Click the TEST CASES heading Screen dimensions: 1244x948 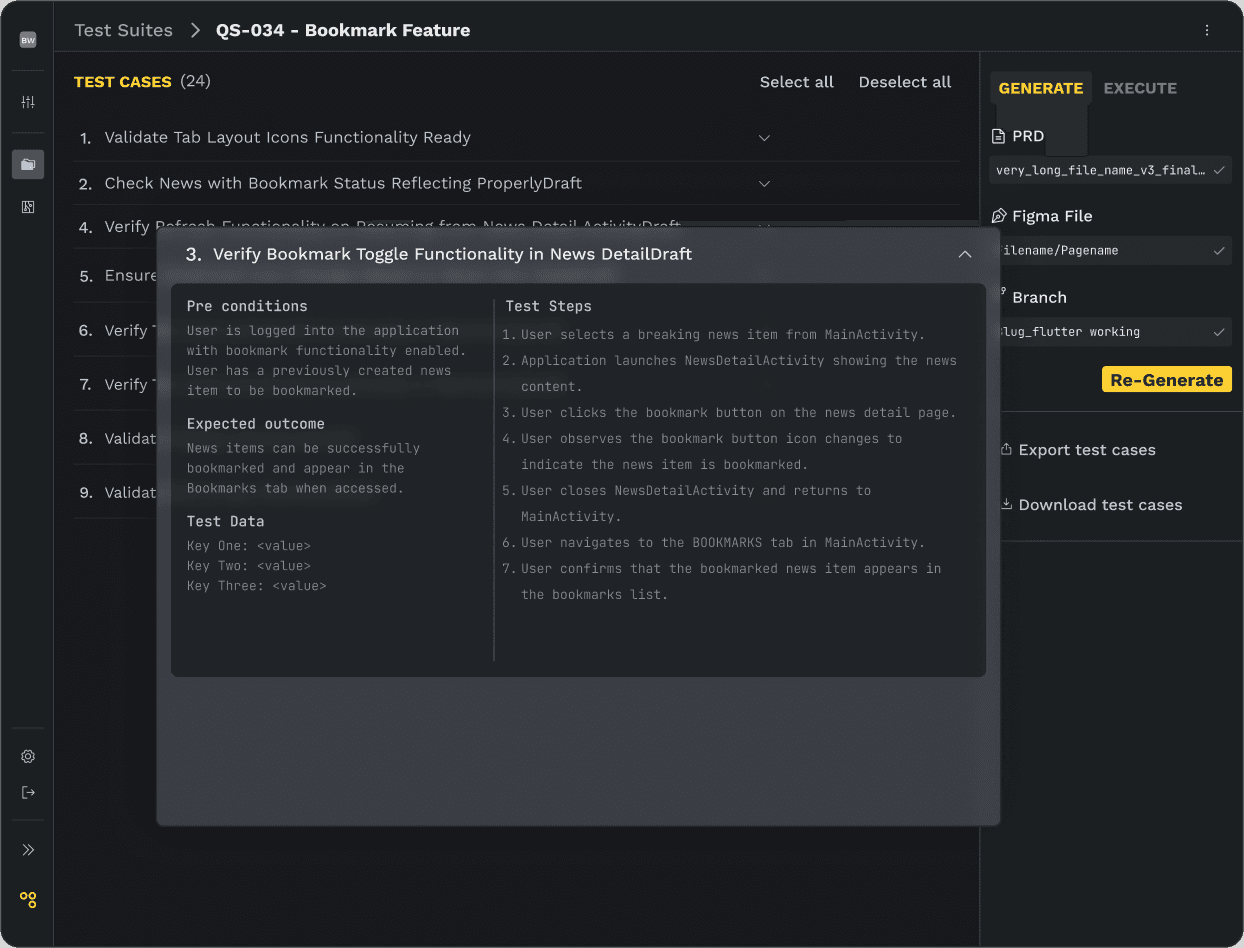(123, 82)
